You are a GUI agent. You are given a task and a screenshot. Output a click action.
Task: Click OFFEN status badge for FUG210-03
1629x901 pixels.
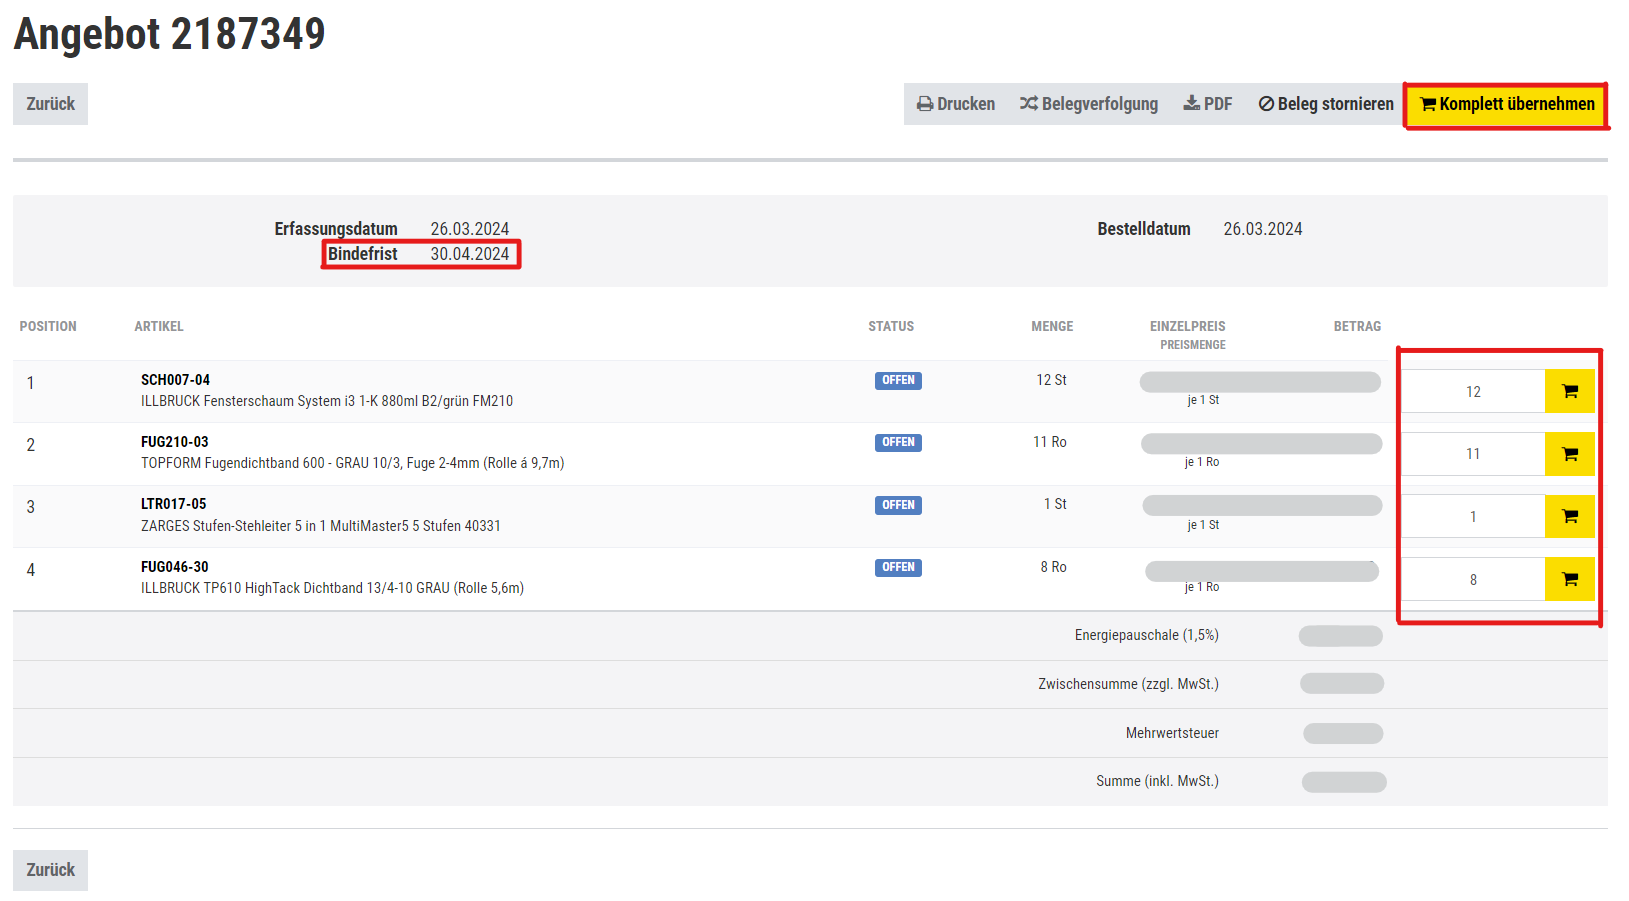tap(898, 442)
